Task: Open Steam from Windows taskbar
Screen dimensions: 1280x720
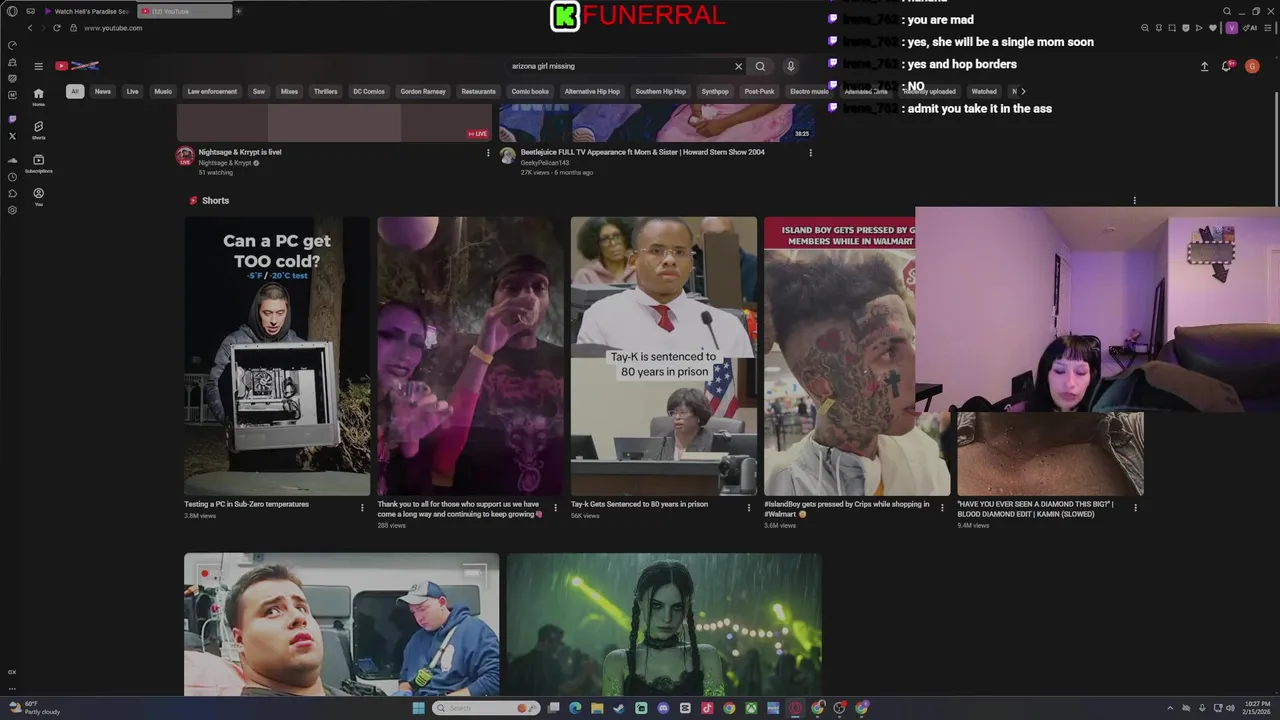Action: pyautogui.click(x=619, y=708)
